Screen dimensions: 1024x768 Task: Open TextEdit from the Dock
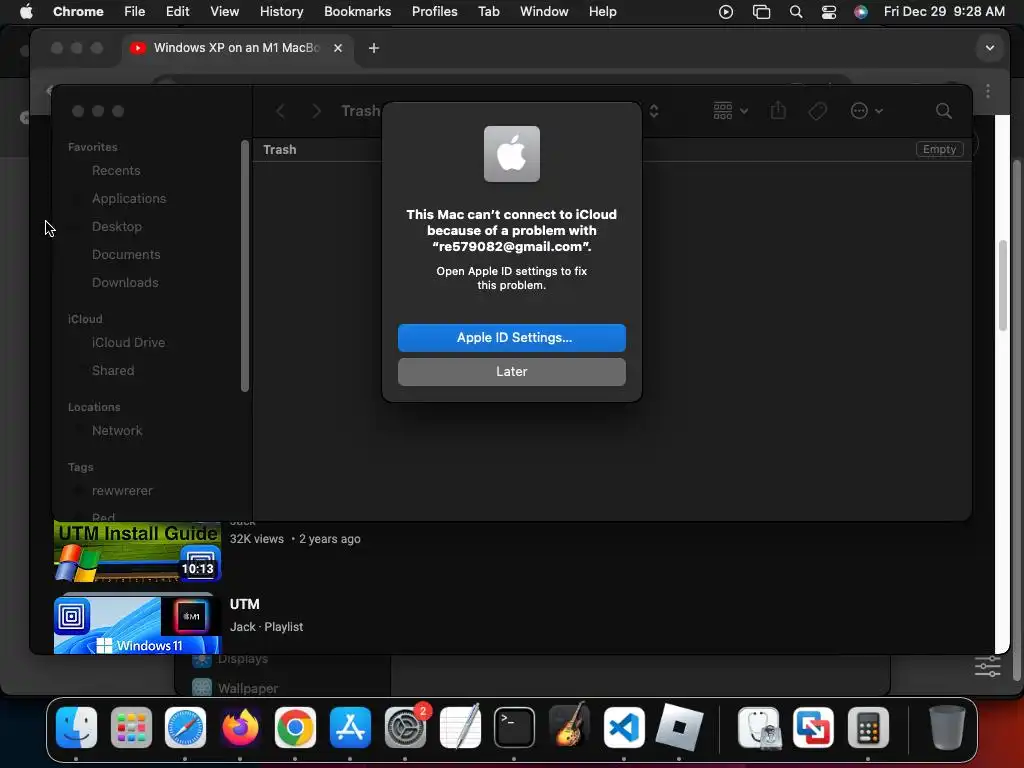pos(460,727)
